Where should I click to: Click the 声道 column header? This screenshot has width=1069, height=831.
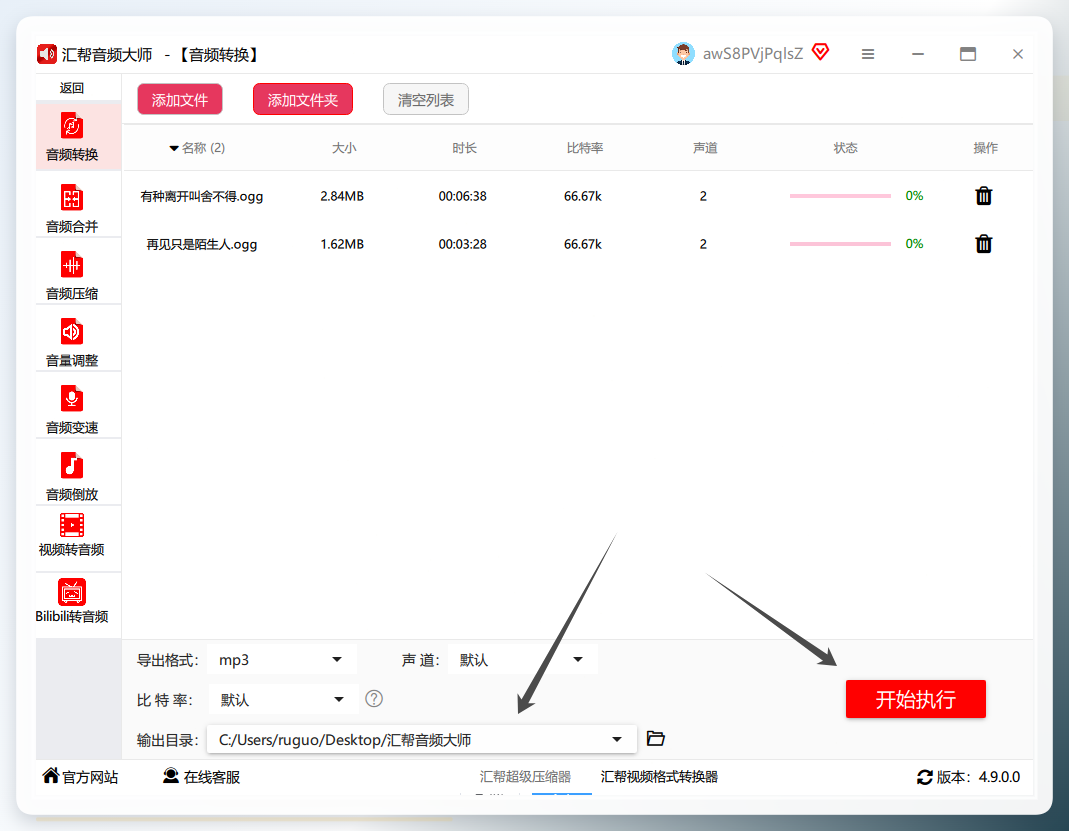[x=705, y=148]
